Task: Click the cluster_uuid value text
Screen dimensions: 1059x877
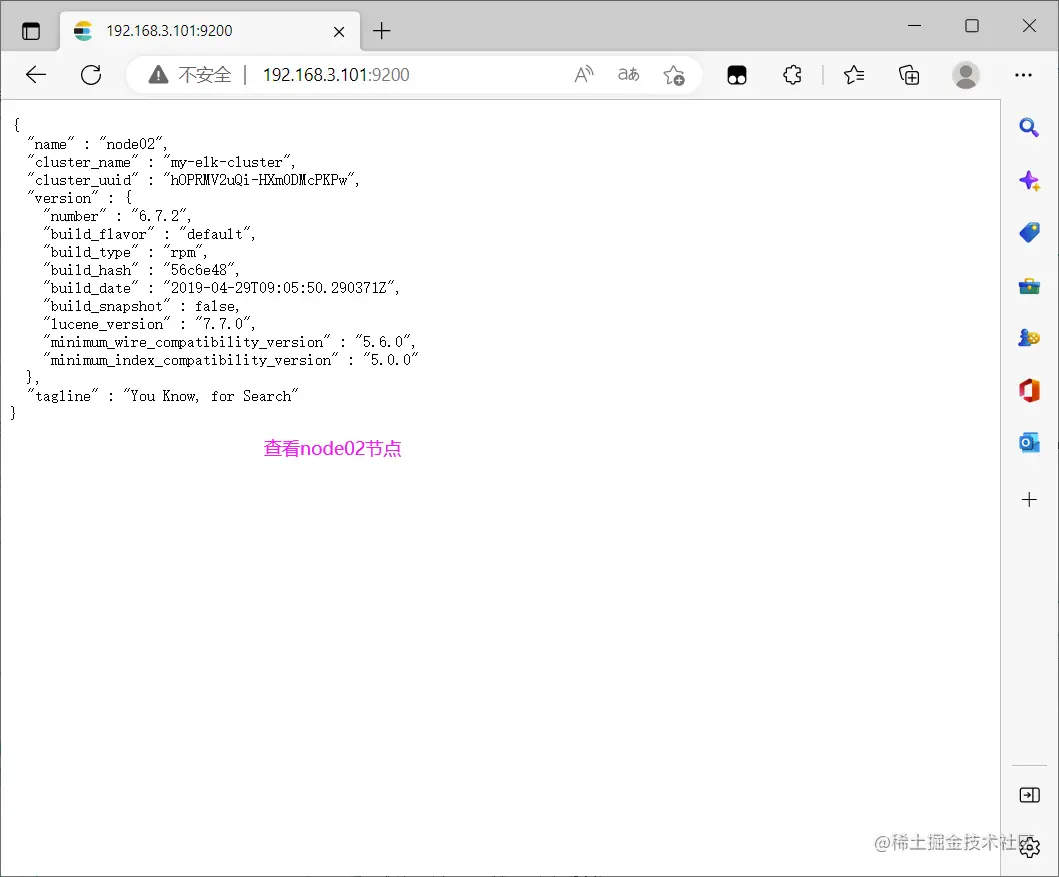Action: tap(259, 180)
